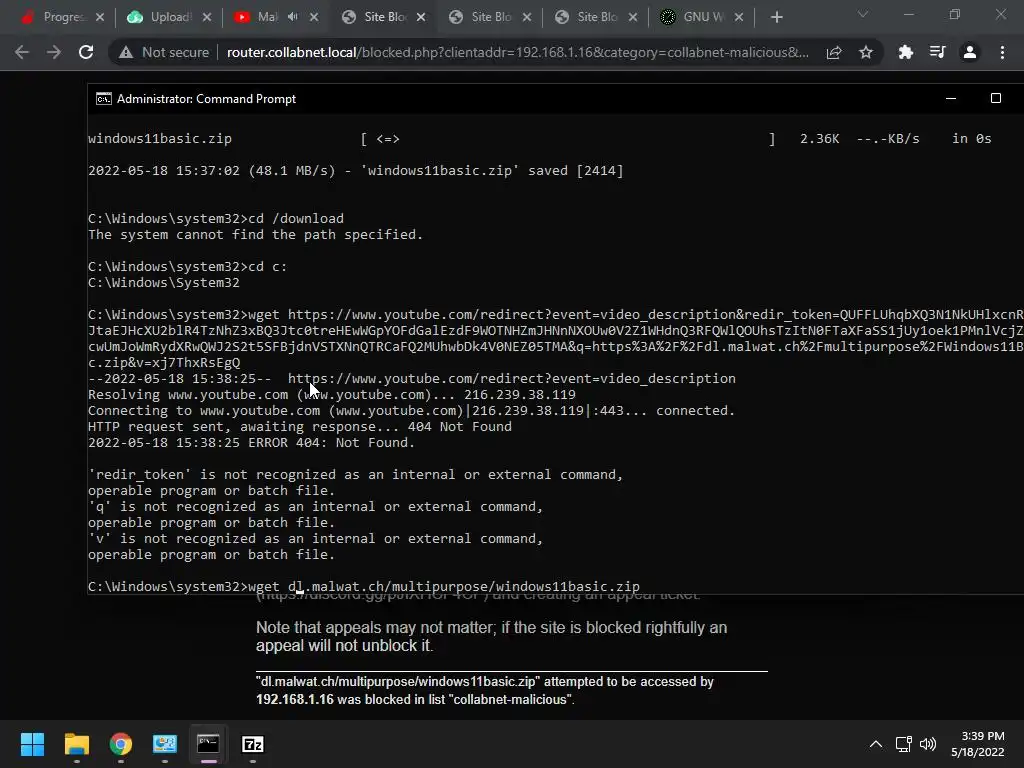Open Command Prompt taskbar icon
This screenshot has width=1024, height=768.
(208, 744)
